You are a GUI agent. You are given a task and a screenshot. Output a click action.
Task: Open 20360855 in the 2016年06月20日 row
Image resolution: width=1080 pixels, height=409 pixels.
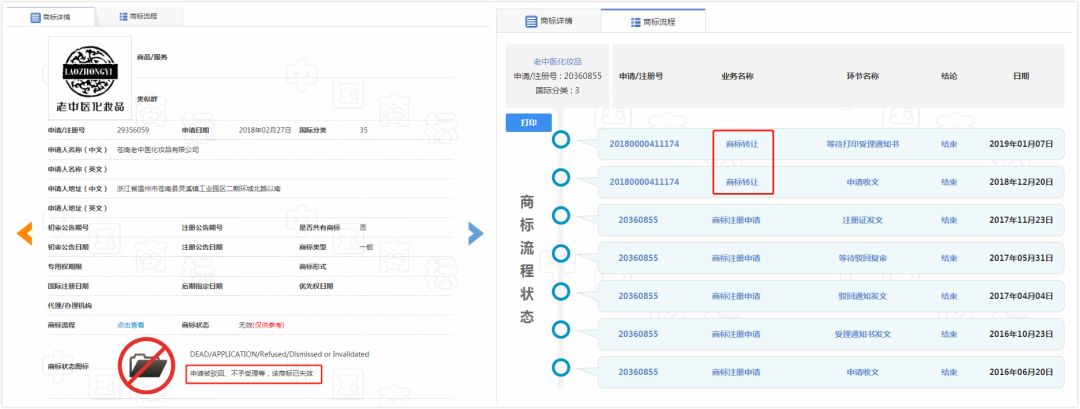pos(638,372)
